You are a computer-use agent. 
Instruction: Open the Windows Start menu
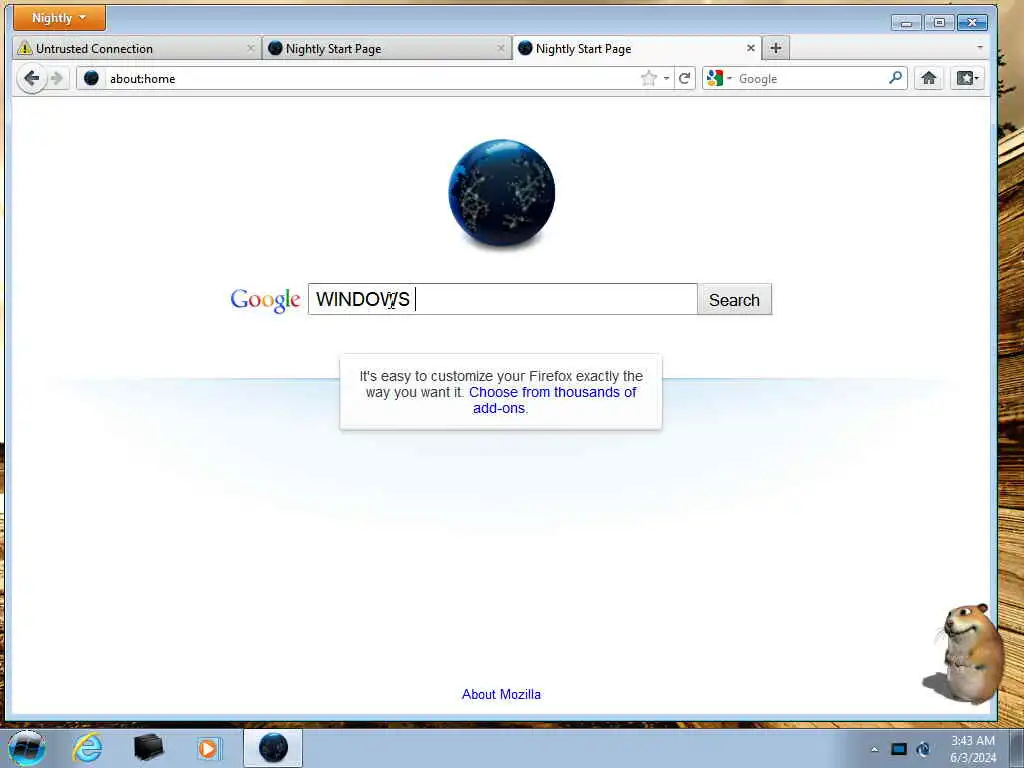click(27, 748)
